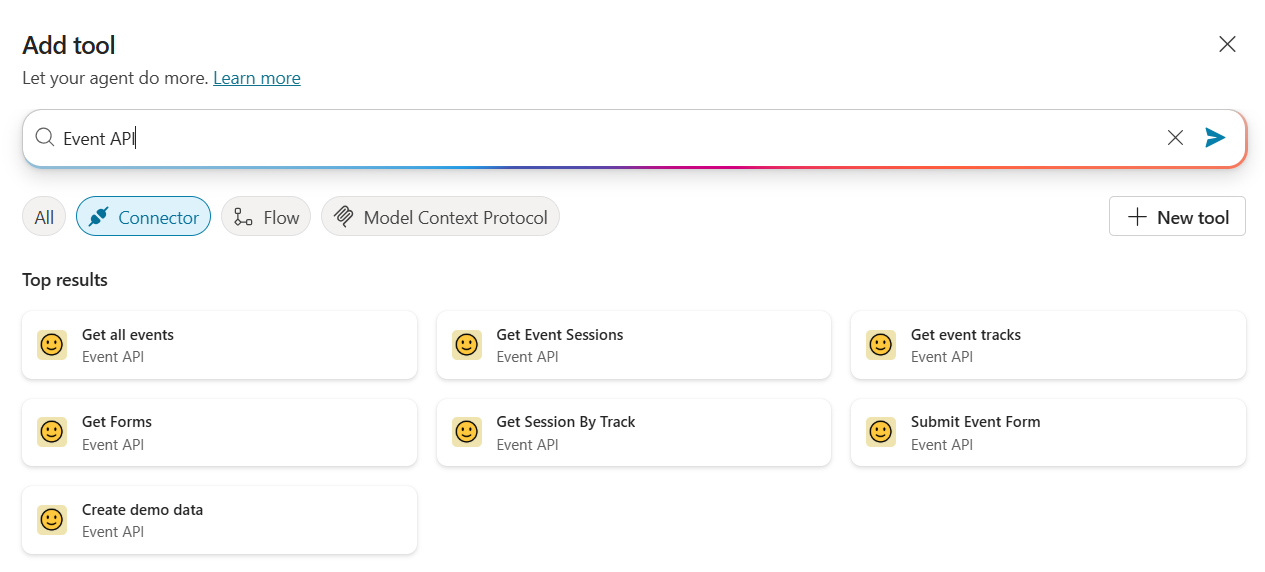Pick the Submit Event Form tool
Viewport: 1265px width, 572px height.
[1048, 432]
